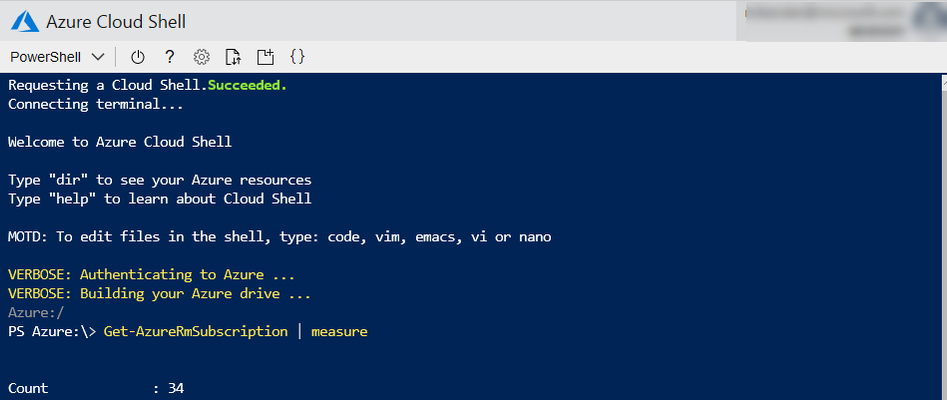Open settings with the gear icon
The width and height of the screenshot is (947, 400).
pos(201,57)
